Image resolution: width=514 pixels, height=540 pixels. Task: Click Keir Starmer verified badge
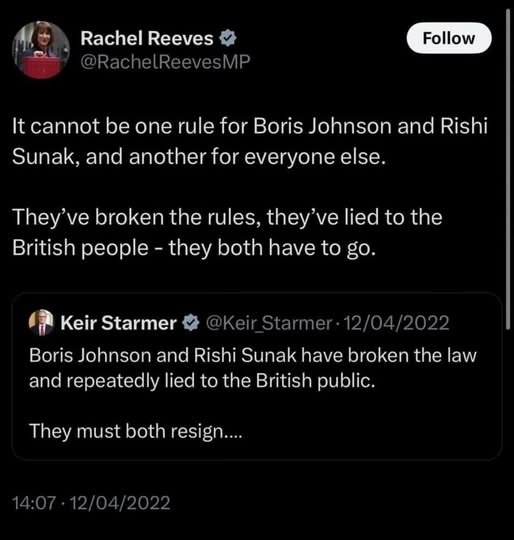click(191, 323)
